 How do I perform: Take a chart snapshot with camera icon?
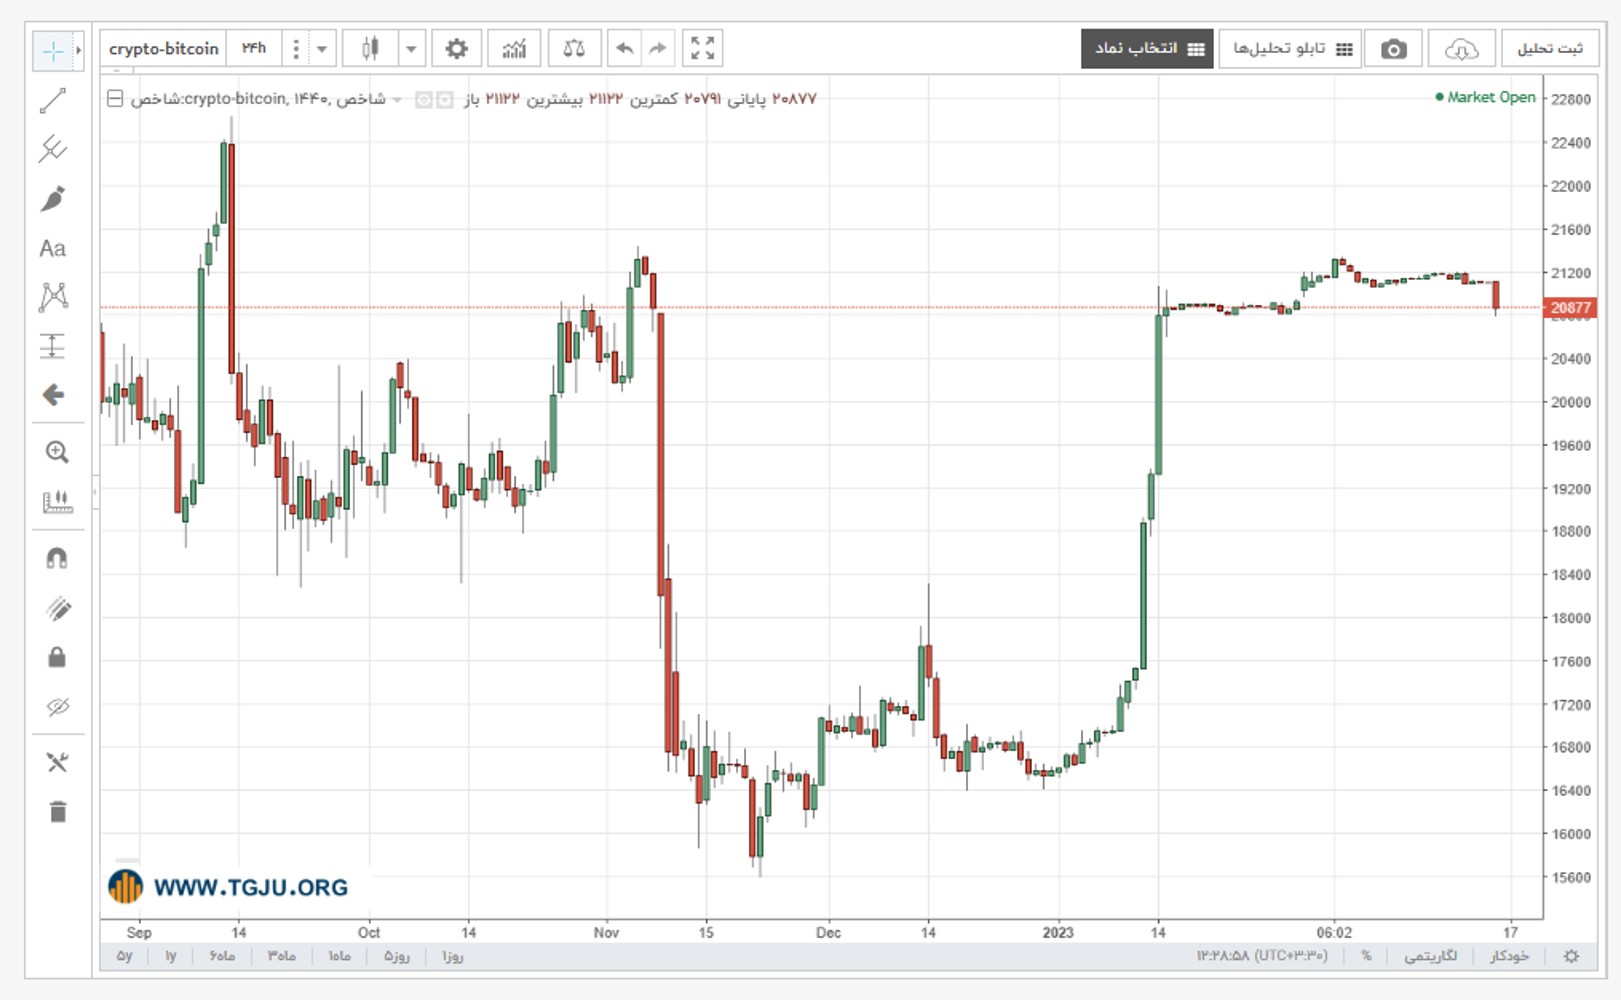pos(1393,49)
